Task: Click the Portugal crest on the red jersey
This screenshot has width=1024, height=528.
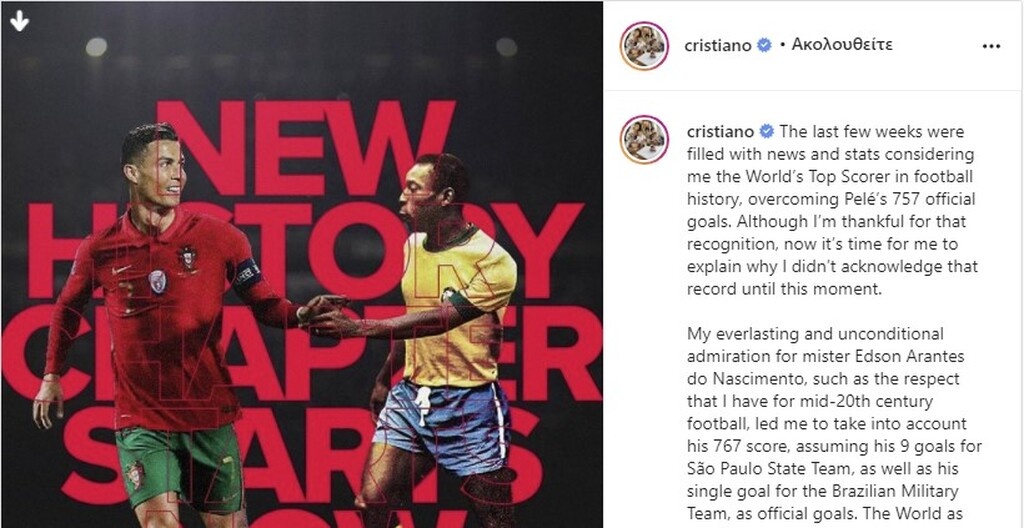Action: coord(187,256)
